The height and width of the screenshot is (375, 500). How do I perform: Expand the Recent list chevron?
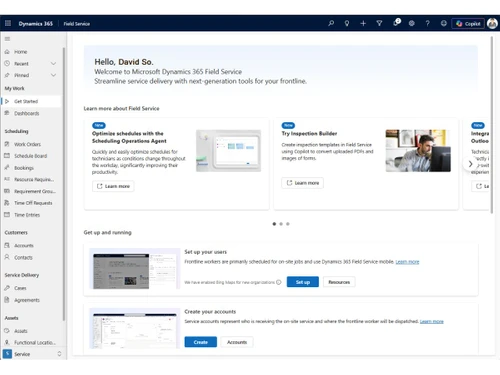click(x=53, y=63)
